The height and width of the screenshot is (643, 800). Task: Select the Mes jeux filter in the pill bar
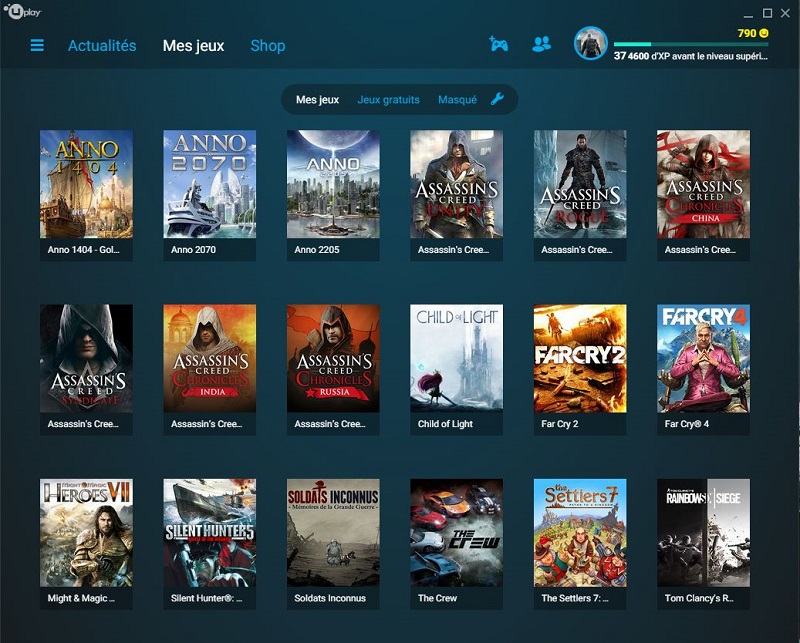[317, 100]
